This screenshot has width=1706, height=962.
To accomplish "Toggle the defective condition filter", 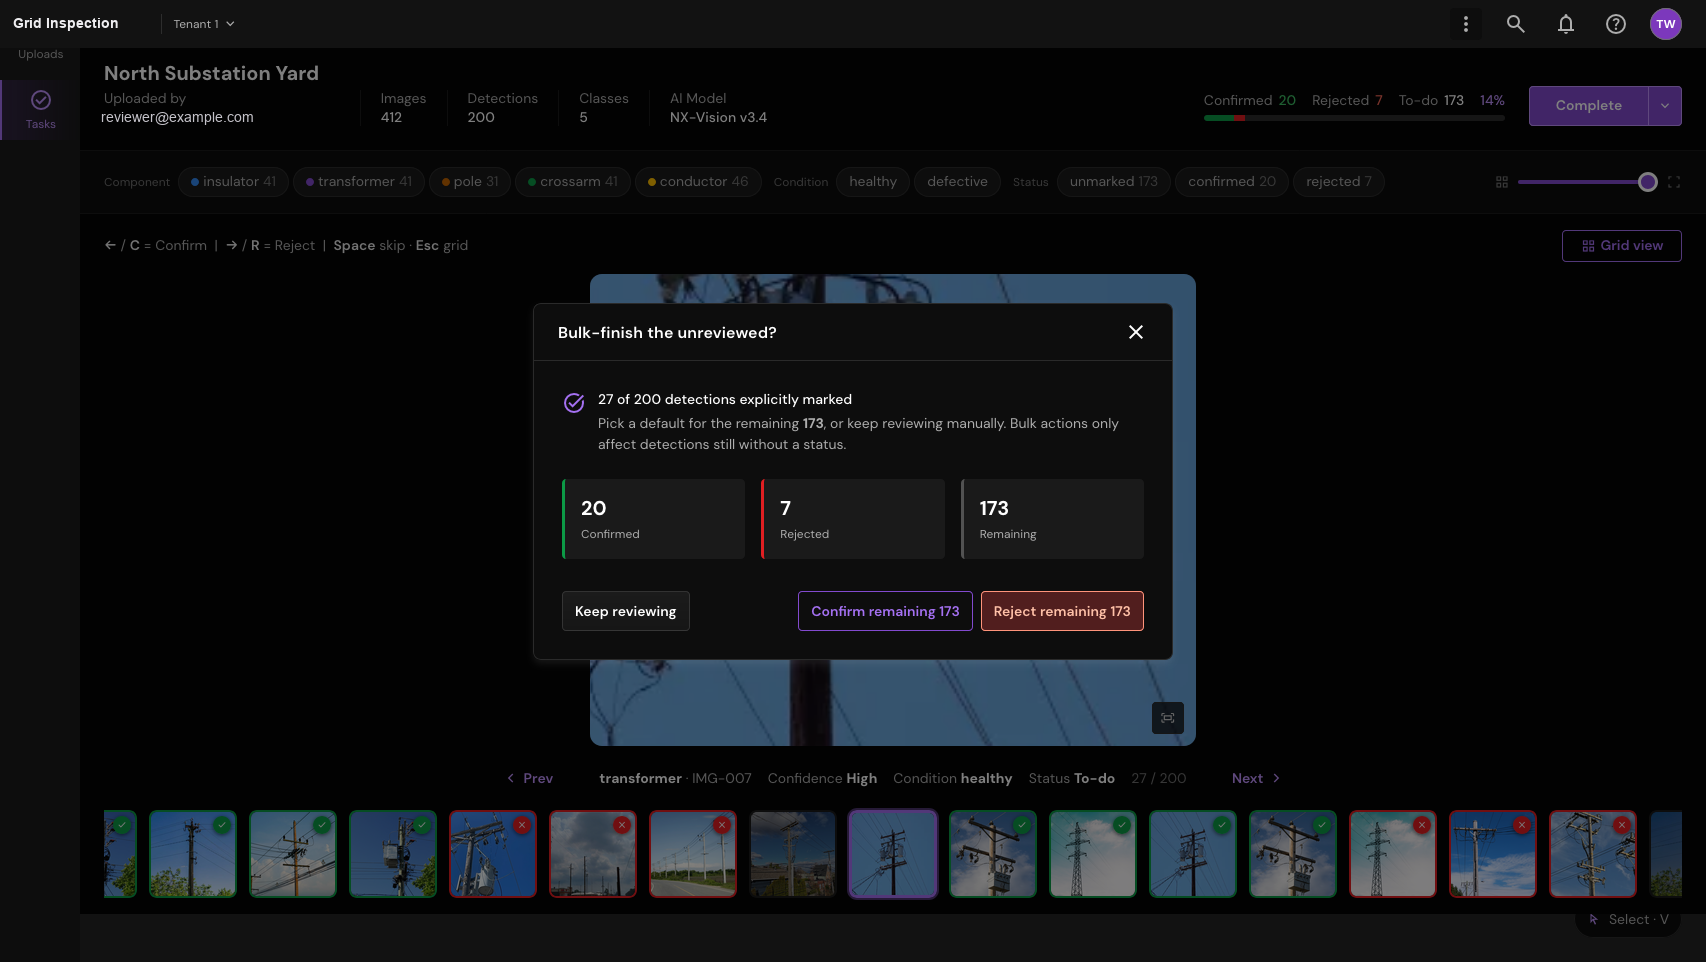I will tap(957, 182).
